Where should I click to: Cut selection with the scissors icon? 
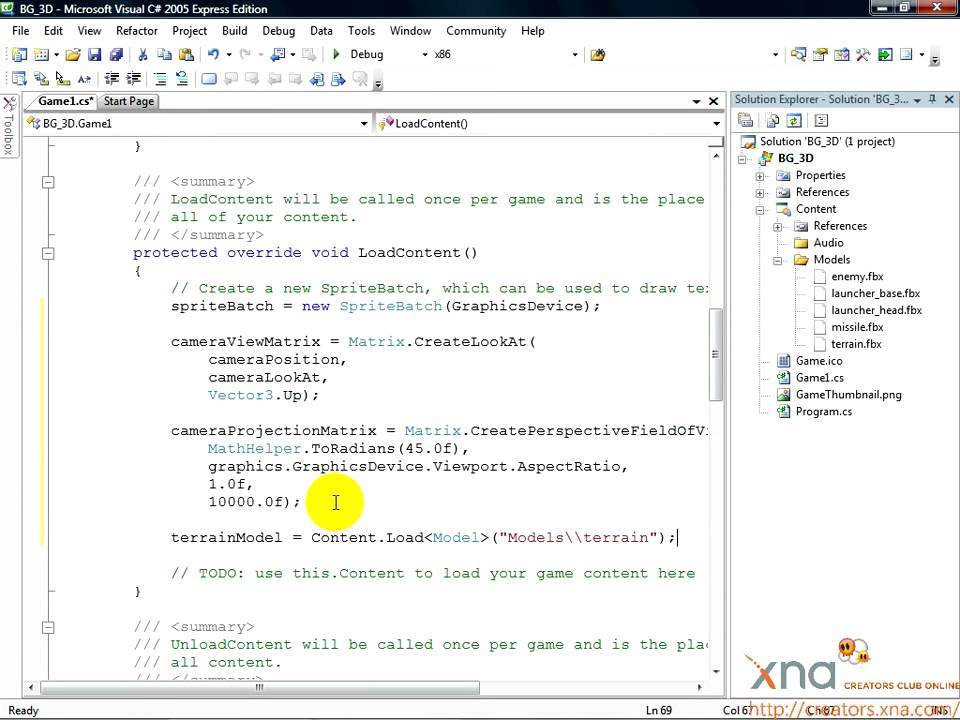coord(143,54)
